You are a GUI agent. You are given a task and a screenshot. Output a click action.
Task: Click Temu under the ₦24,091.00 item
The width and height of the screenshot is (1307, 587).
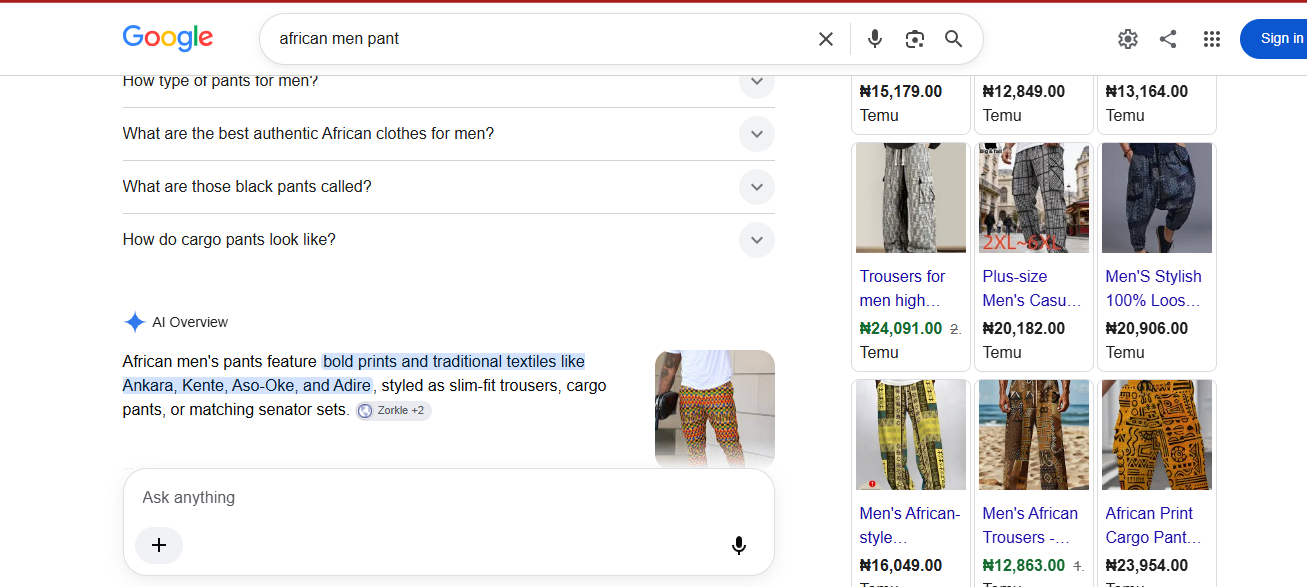879,352
